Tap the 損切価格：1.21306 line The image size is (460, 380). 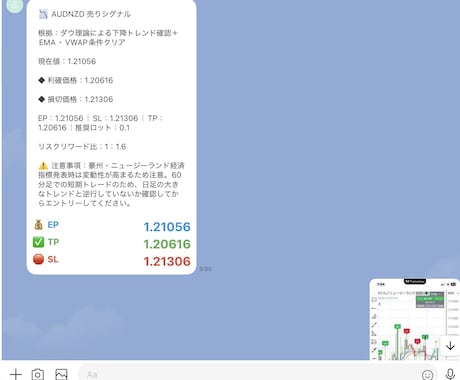click(x=76, y=99)
